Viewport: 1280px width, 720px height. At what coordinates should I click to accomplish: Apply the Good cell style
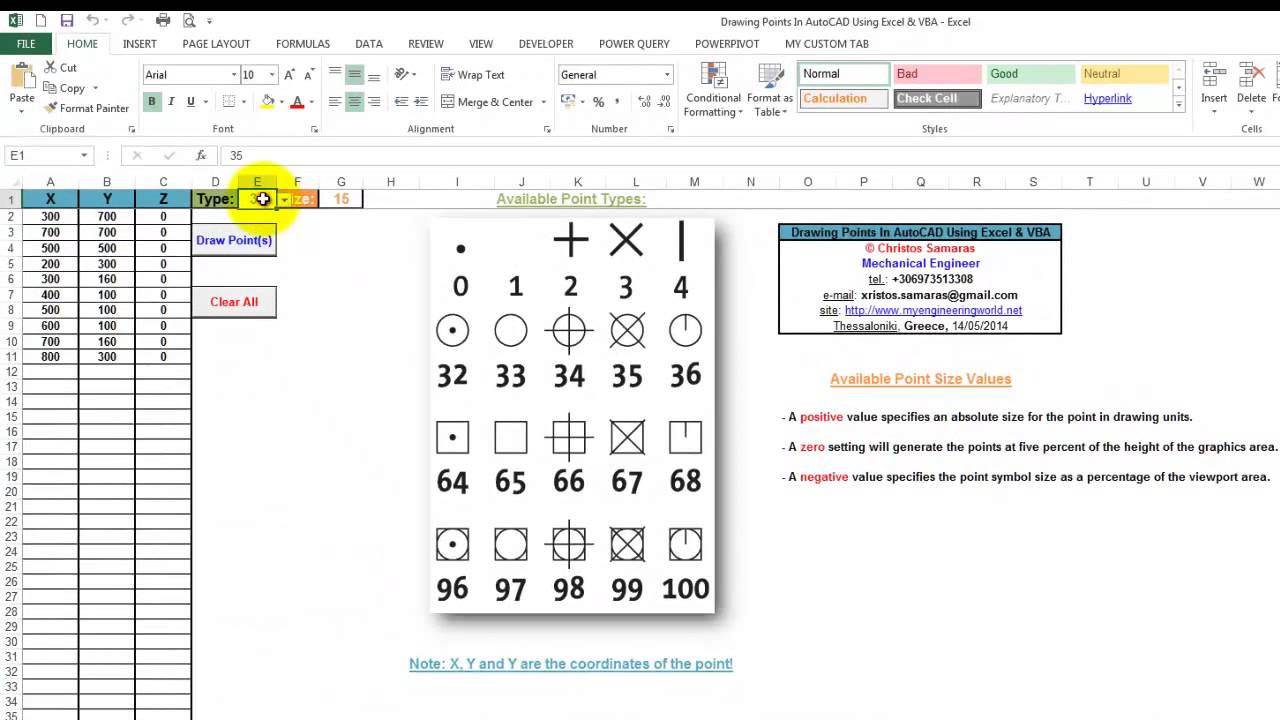tap(1031, 74)
